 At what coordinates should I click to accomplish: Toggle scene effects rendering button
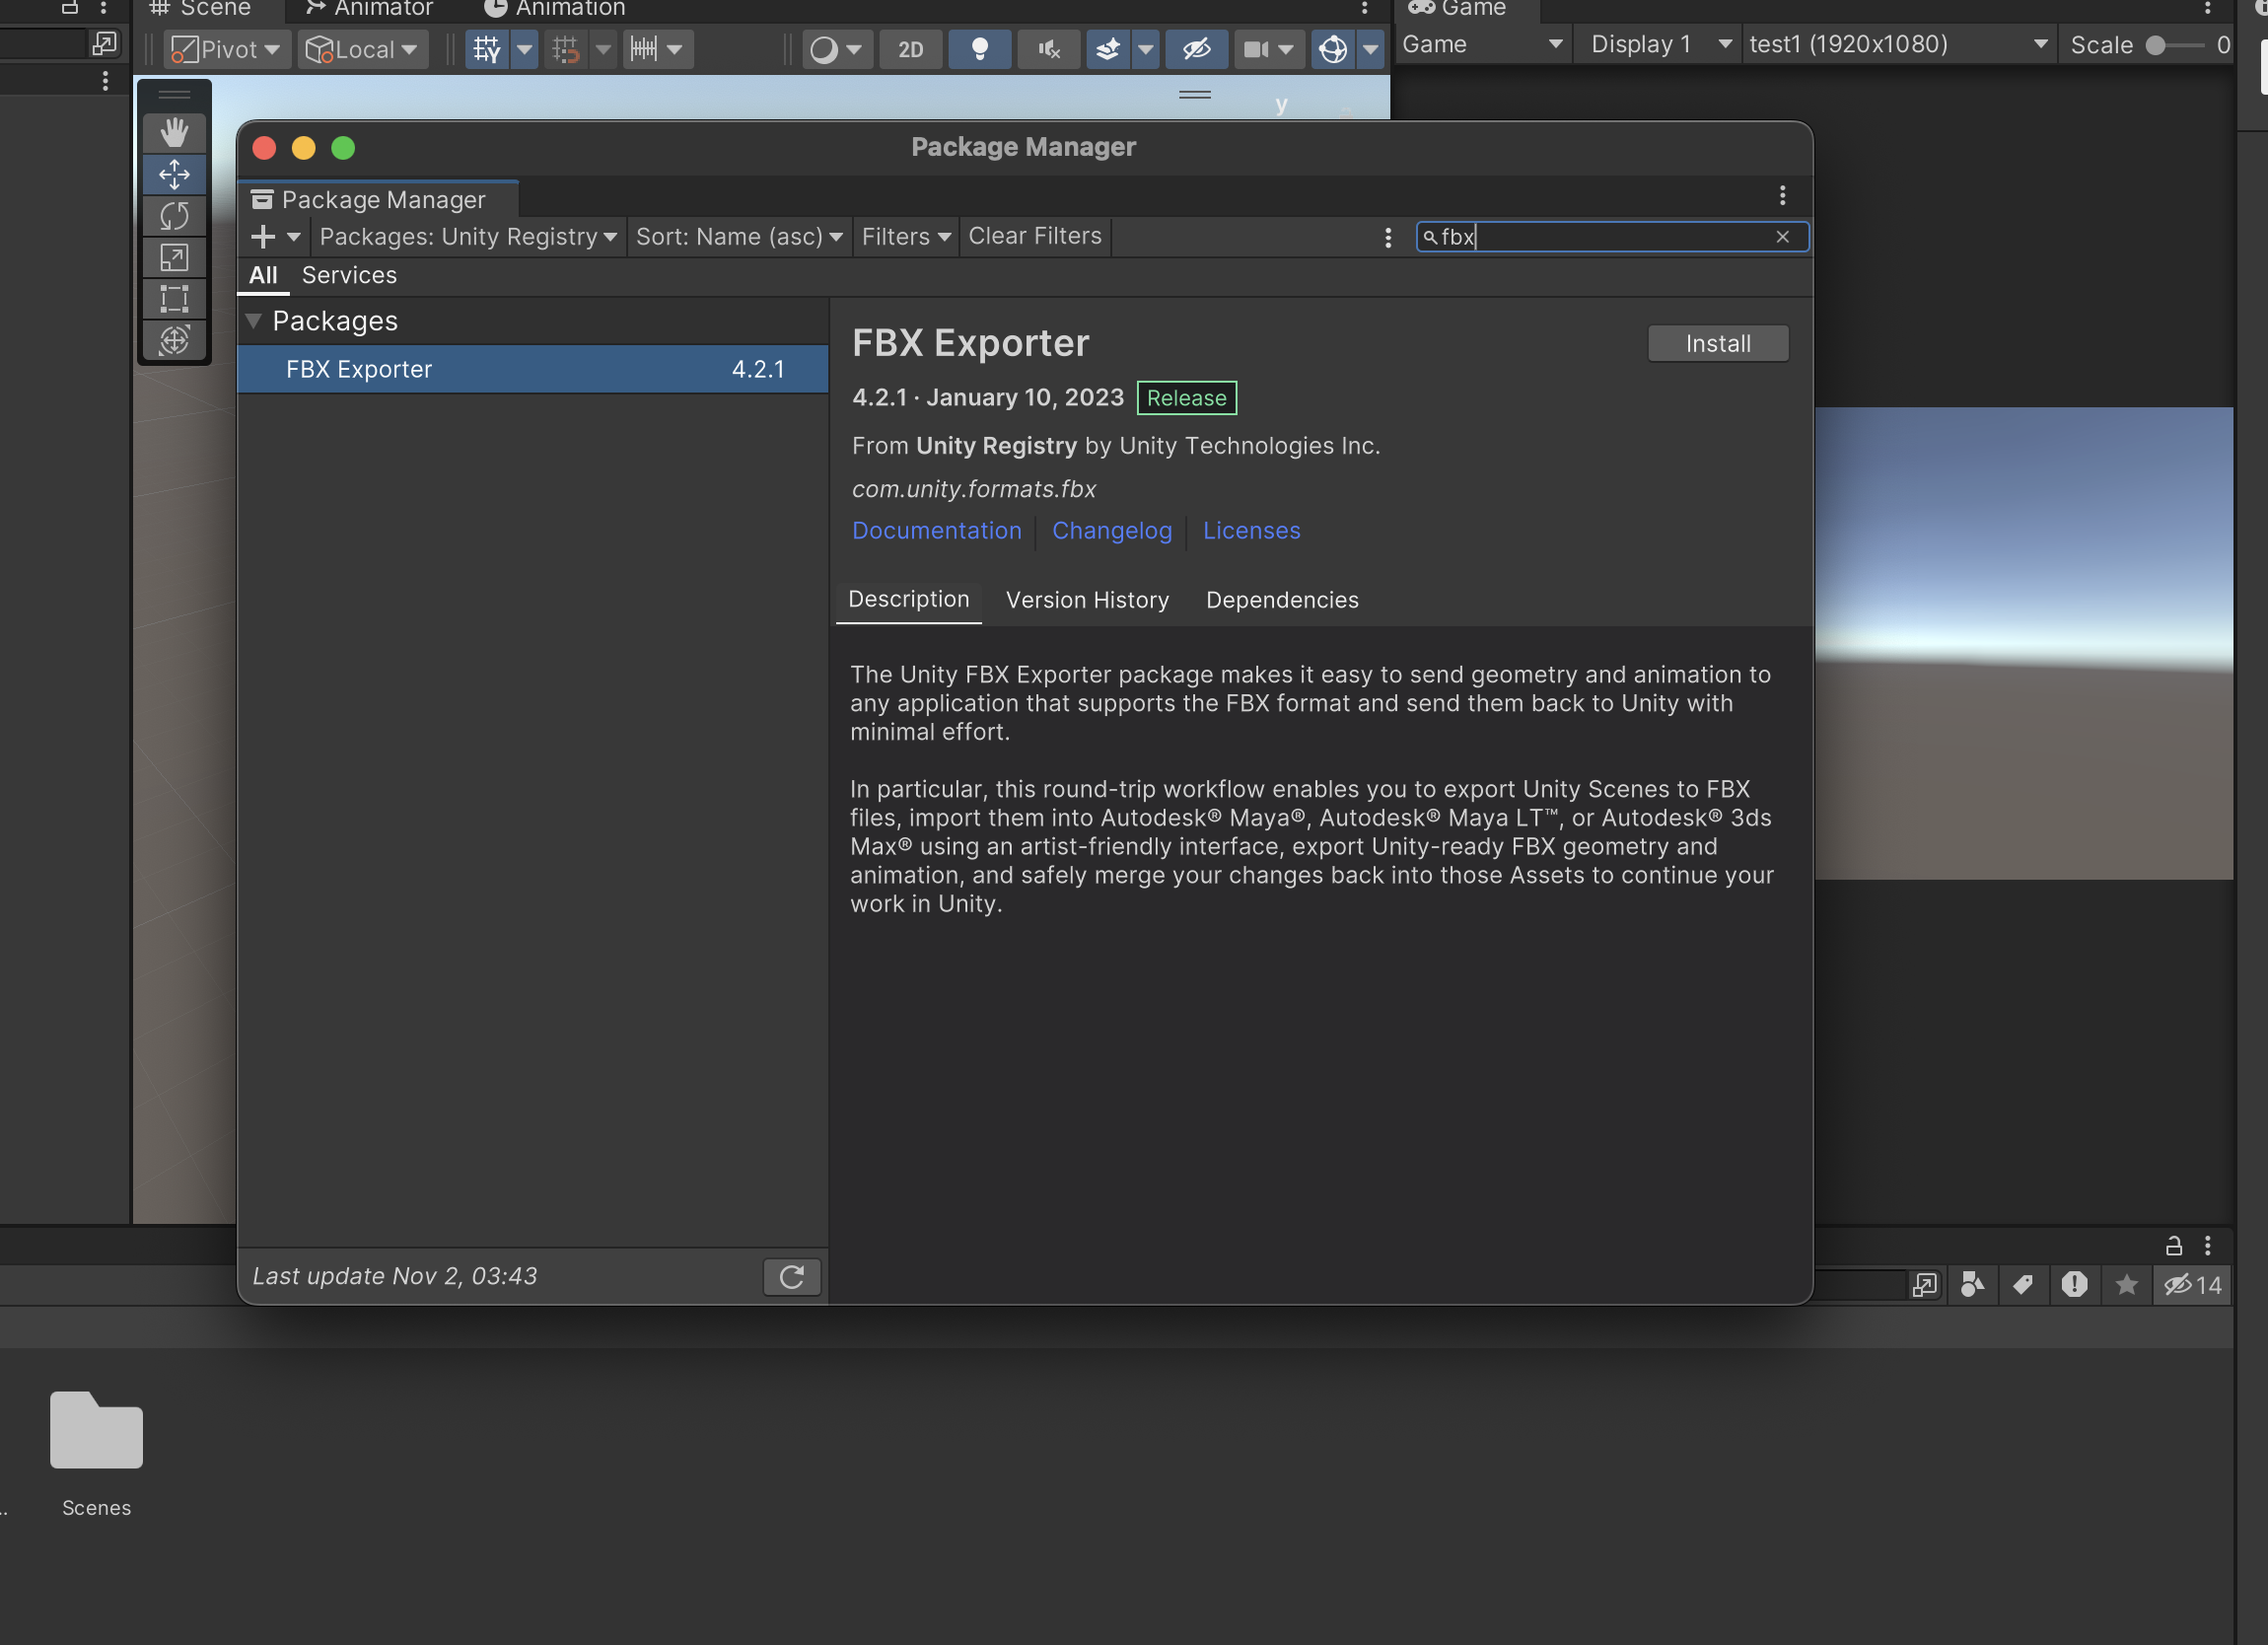point(1108,49)
